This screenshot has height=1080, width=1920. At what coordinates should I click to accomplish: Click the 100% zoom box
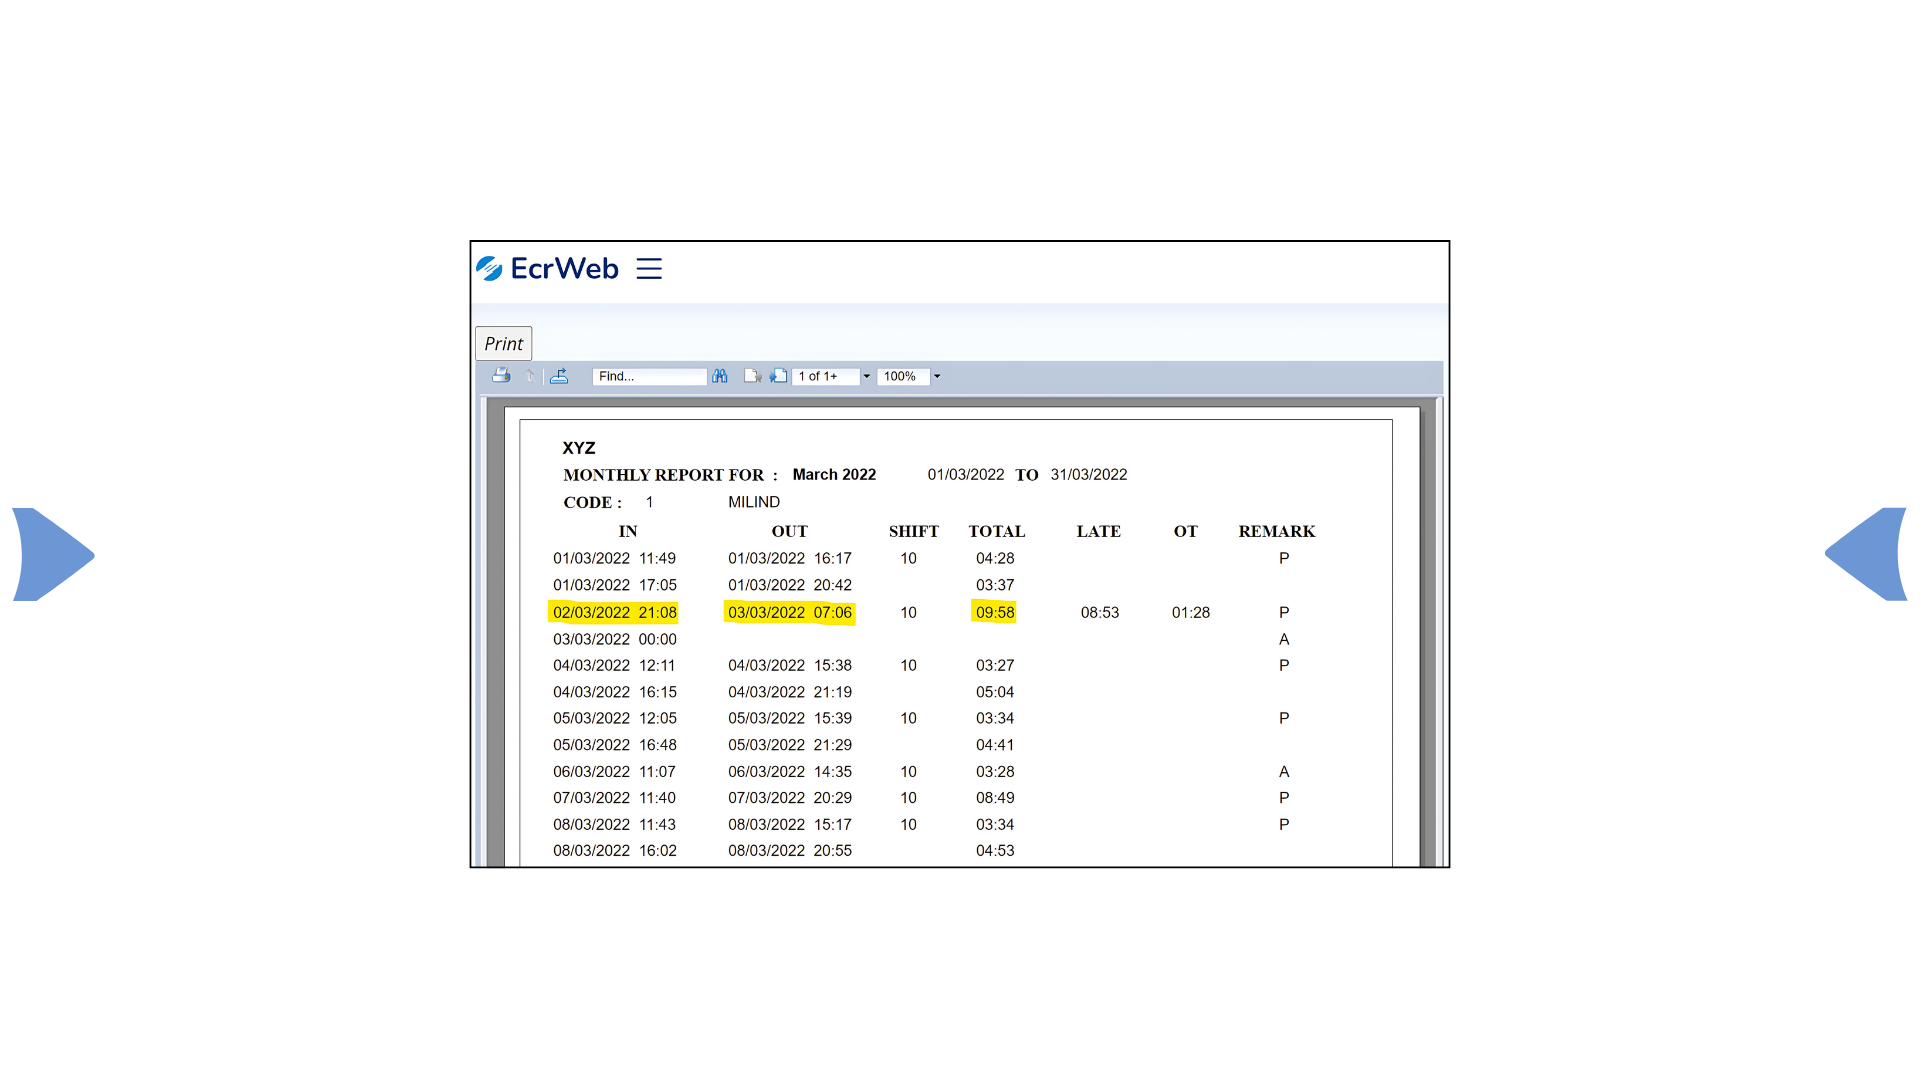[x=902, y=377]
